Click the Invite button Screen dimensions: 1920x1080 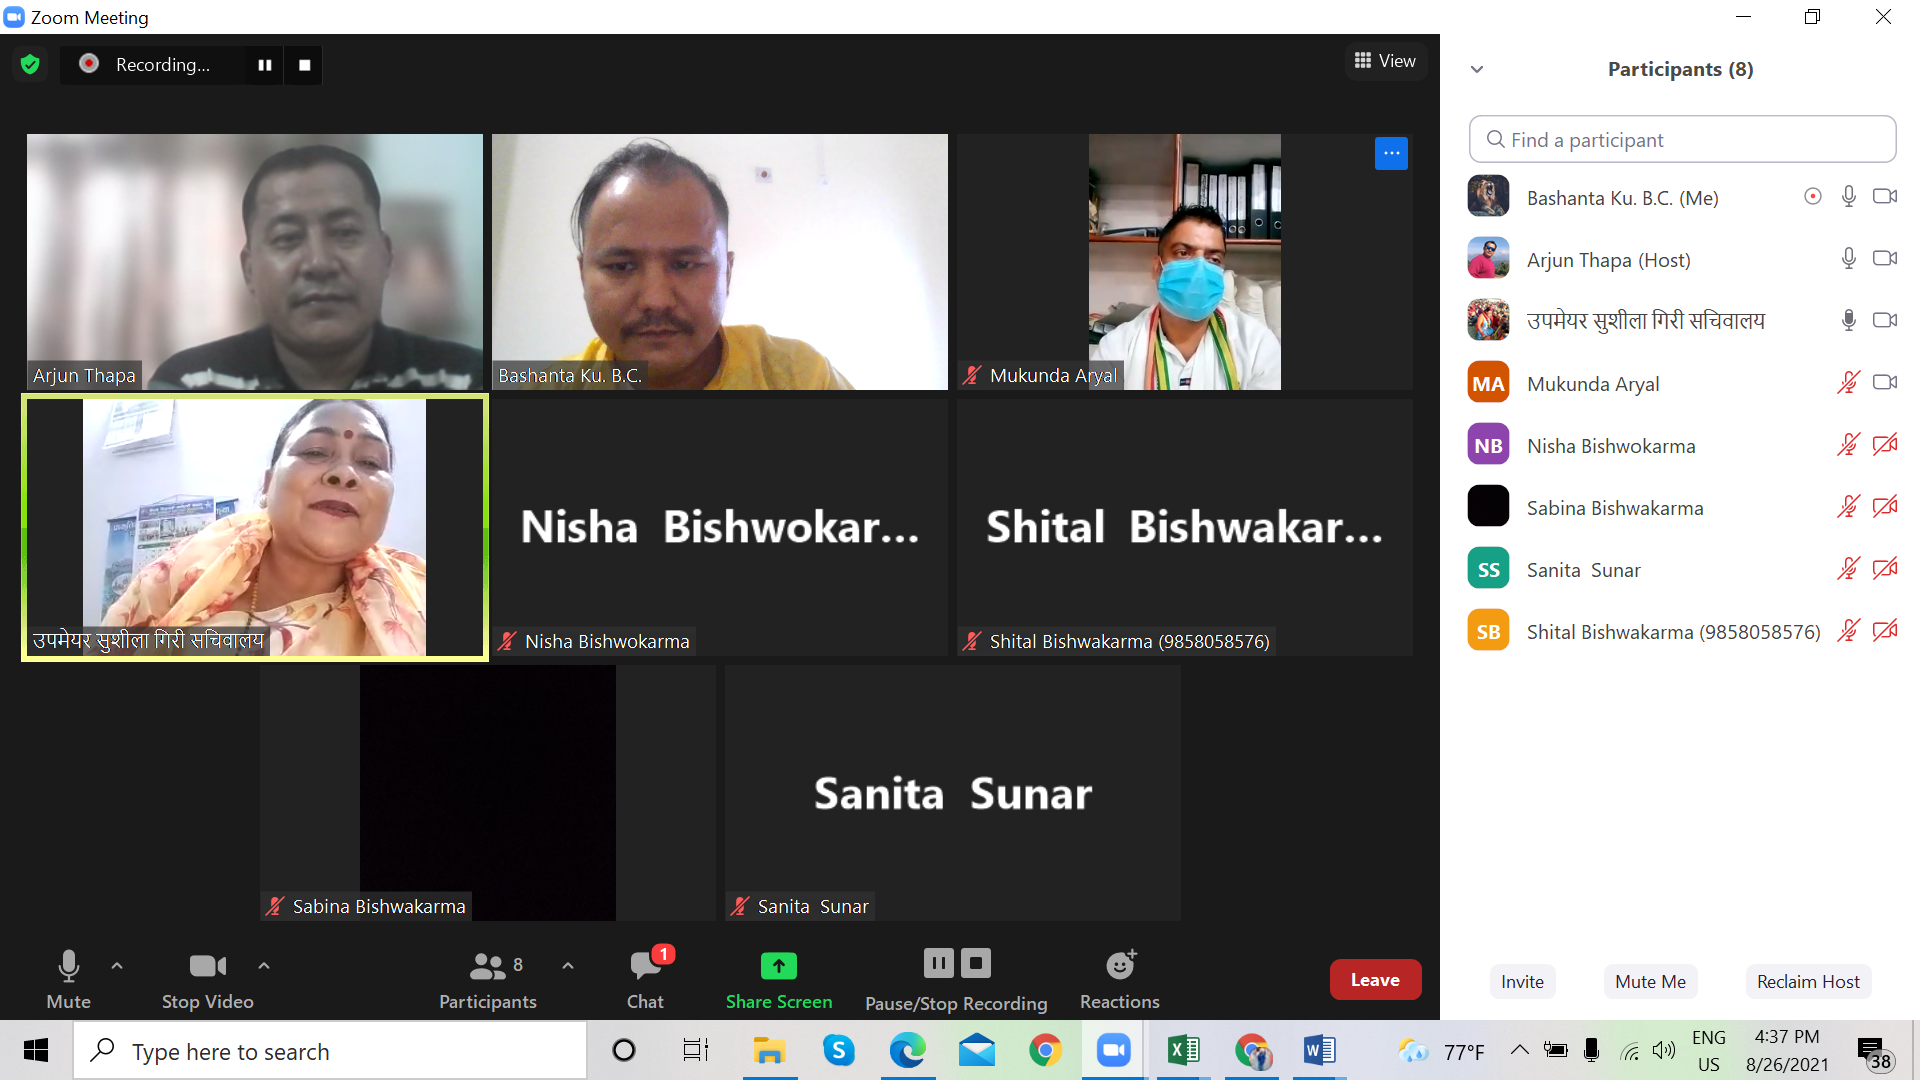click(1520, 980)
